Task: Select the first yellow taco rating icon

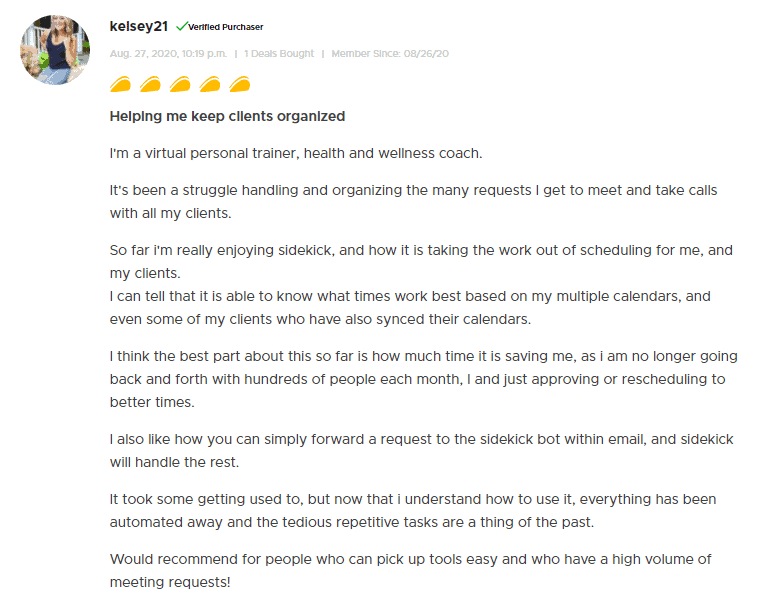Action: point(120,84)
